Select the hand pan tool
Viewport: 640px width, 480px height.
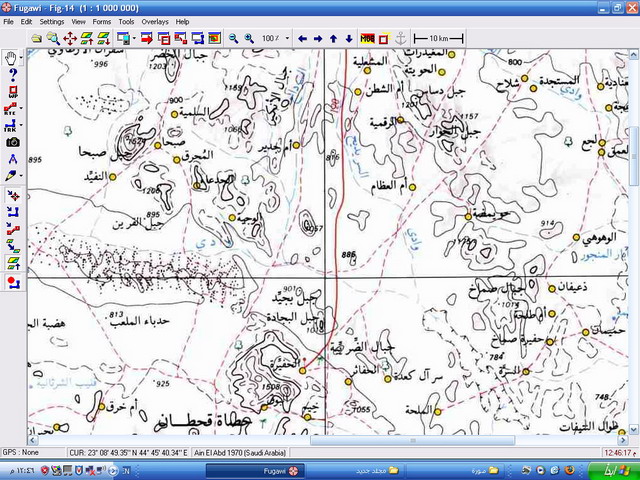(x=11, y=58)
